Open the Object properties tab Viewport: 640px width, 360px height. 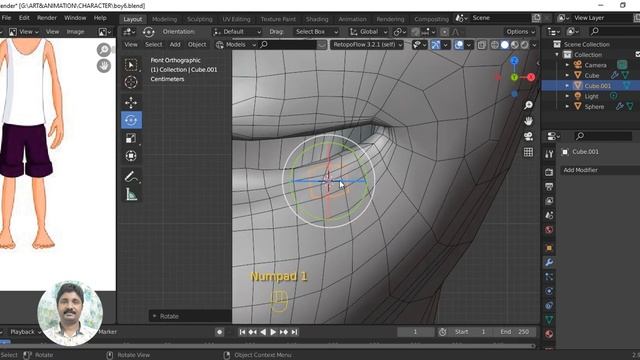(x=549, y=248)
